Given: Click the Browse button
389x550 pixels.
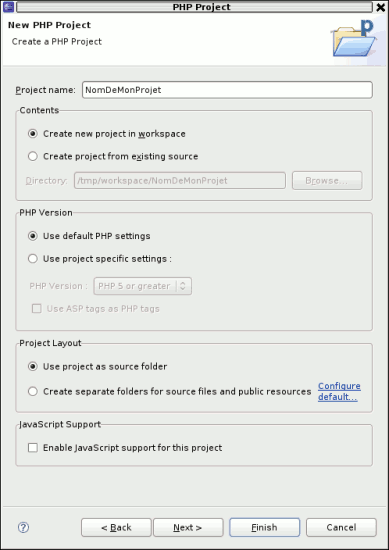Looking at the screenshot, I should (327, 180).
